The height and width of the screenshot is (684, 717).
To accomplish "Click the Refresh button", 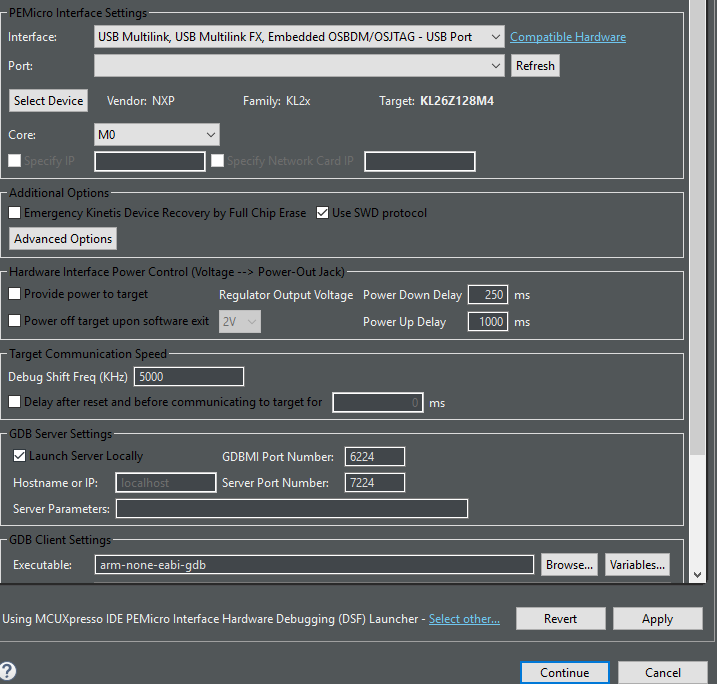I will tap(535, 66).
